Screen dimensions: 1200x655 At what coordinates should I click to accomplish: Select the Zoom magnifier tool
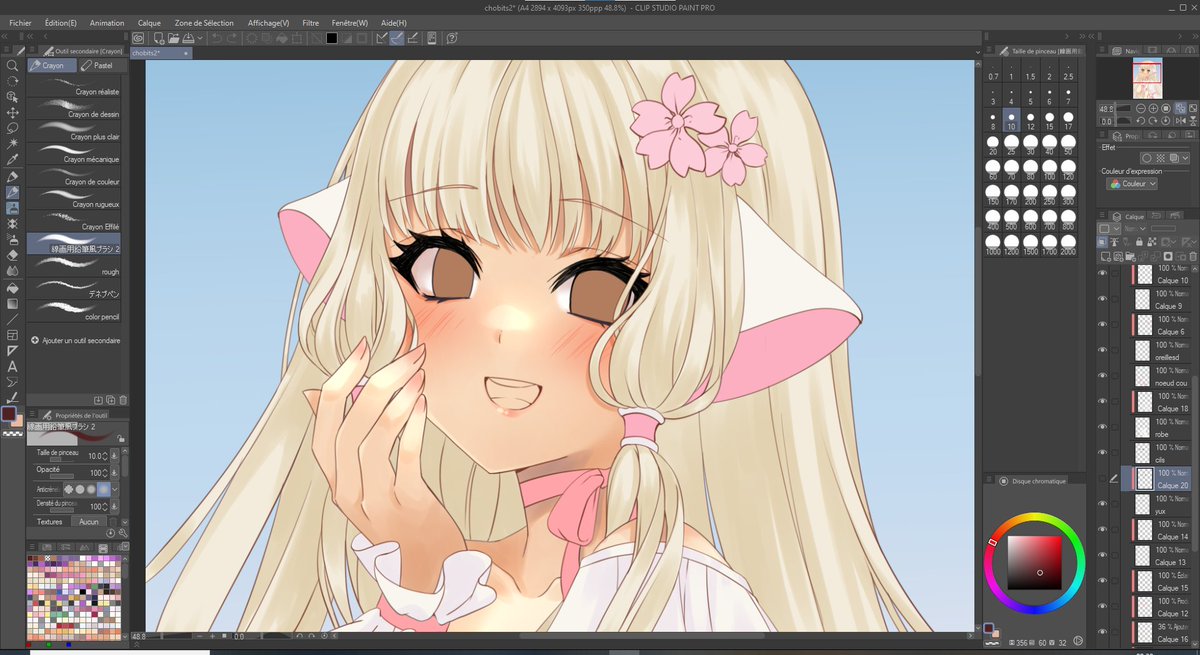click(x=13, y=65)
